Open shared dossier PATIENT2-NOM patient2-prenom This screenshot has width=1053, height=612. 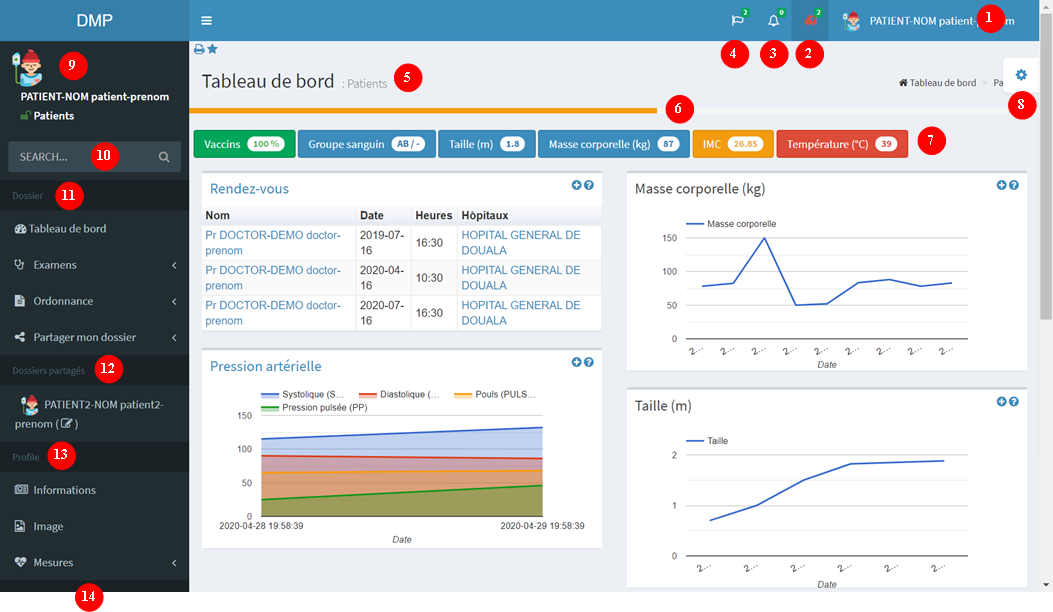click(x=94, y=414)
